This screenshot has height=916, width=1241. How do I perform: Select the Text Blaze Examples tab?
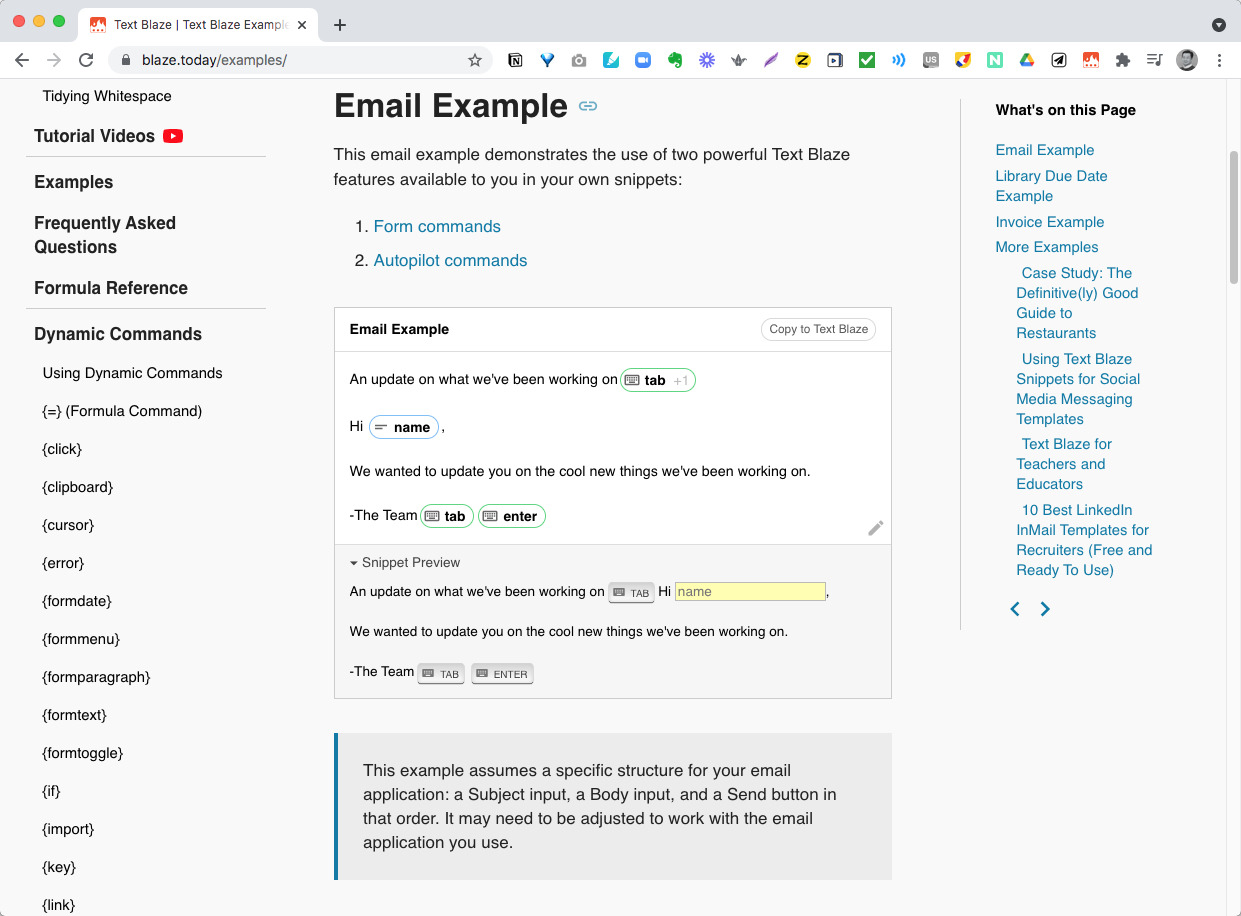198,25
